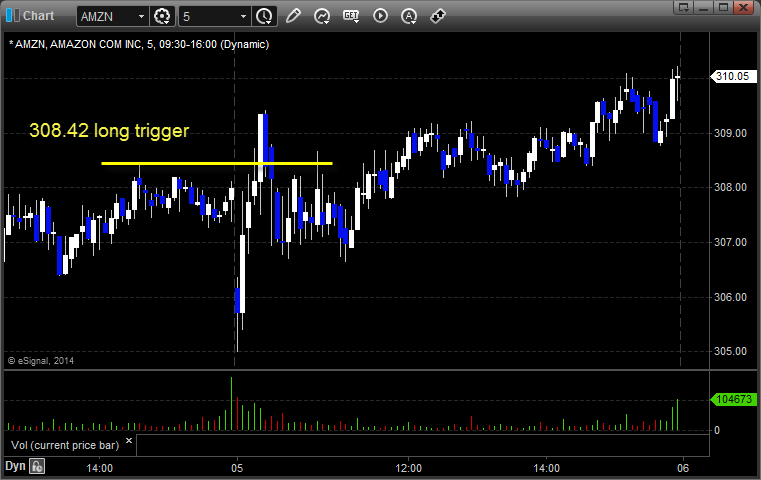Open the studies chart-line icon
Image resolution: width=761 pixels, height=480 pixels.
[322, 16]
